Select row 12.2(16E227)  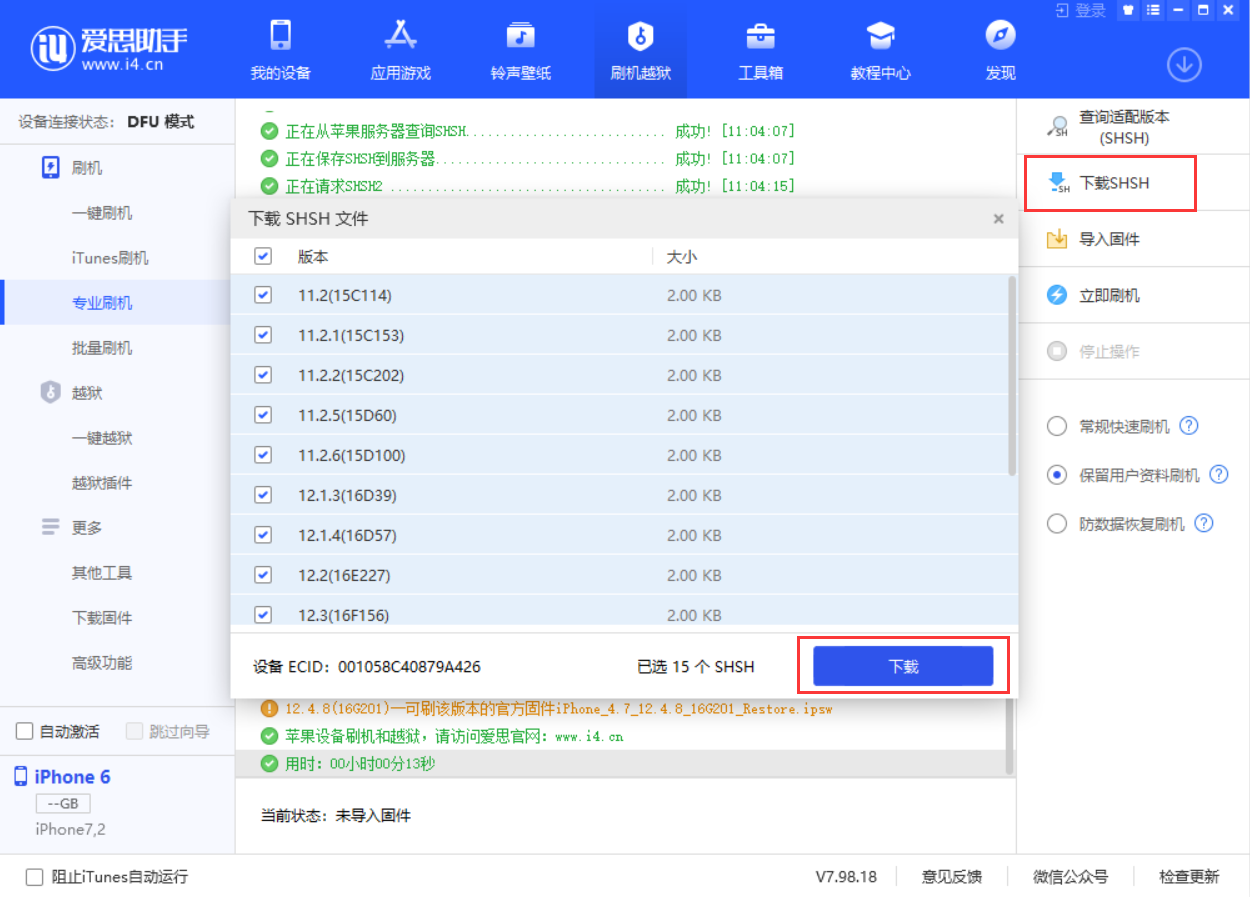pyautogui.click(x=618, y=575)
